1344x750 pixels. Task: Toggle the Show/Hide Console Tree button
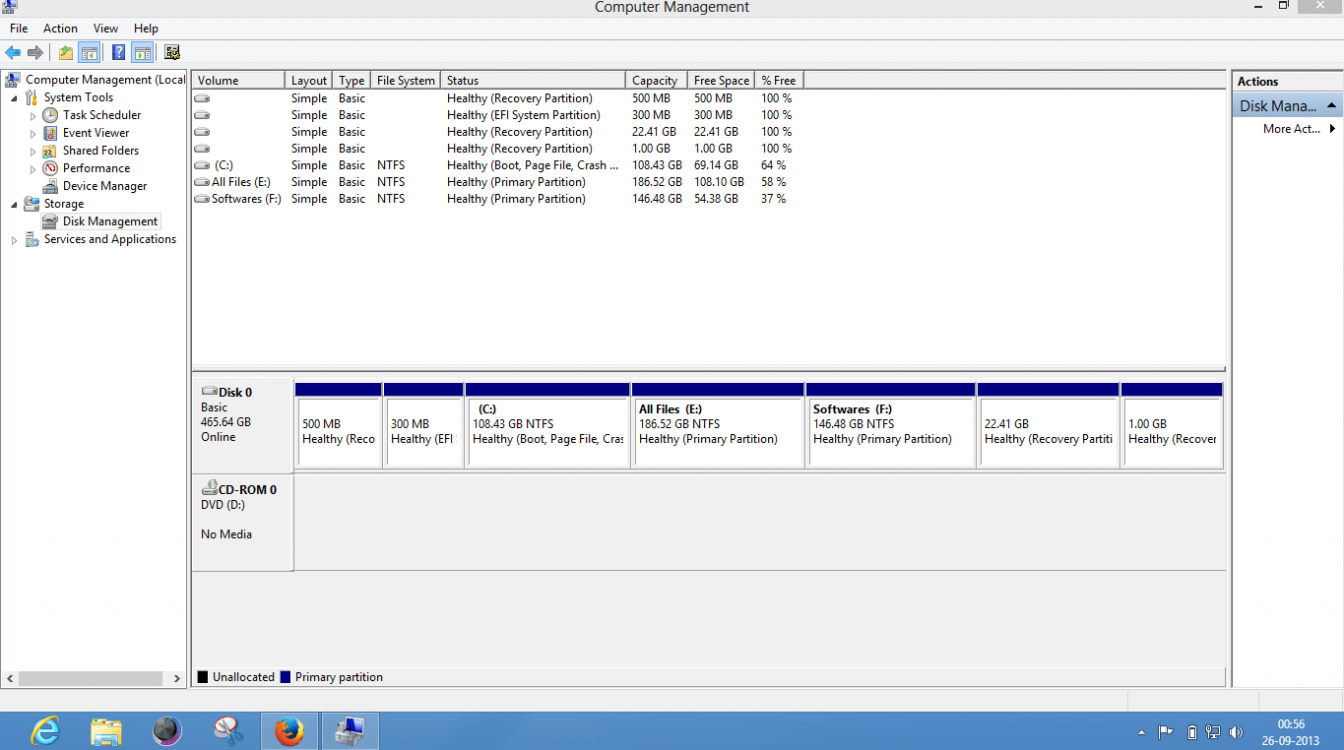[89, 53]
